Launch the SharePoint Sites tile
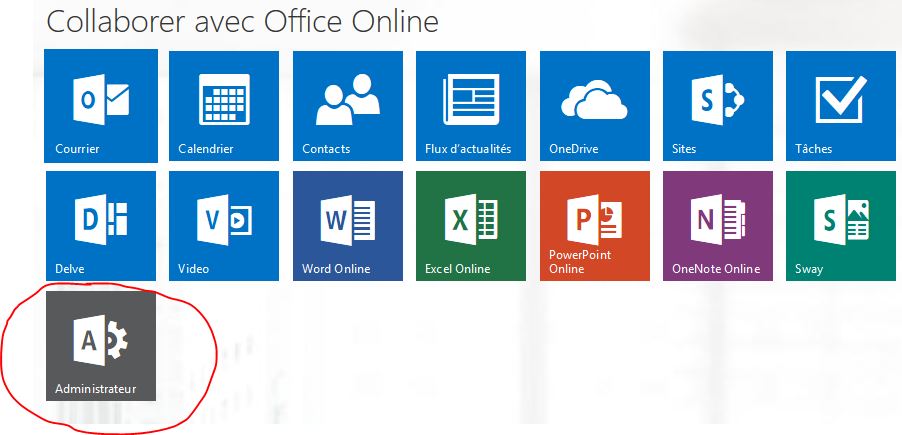 tap(718, 106)
